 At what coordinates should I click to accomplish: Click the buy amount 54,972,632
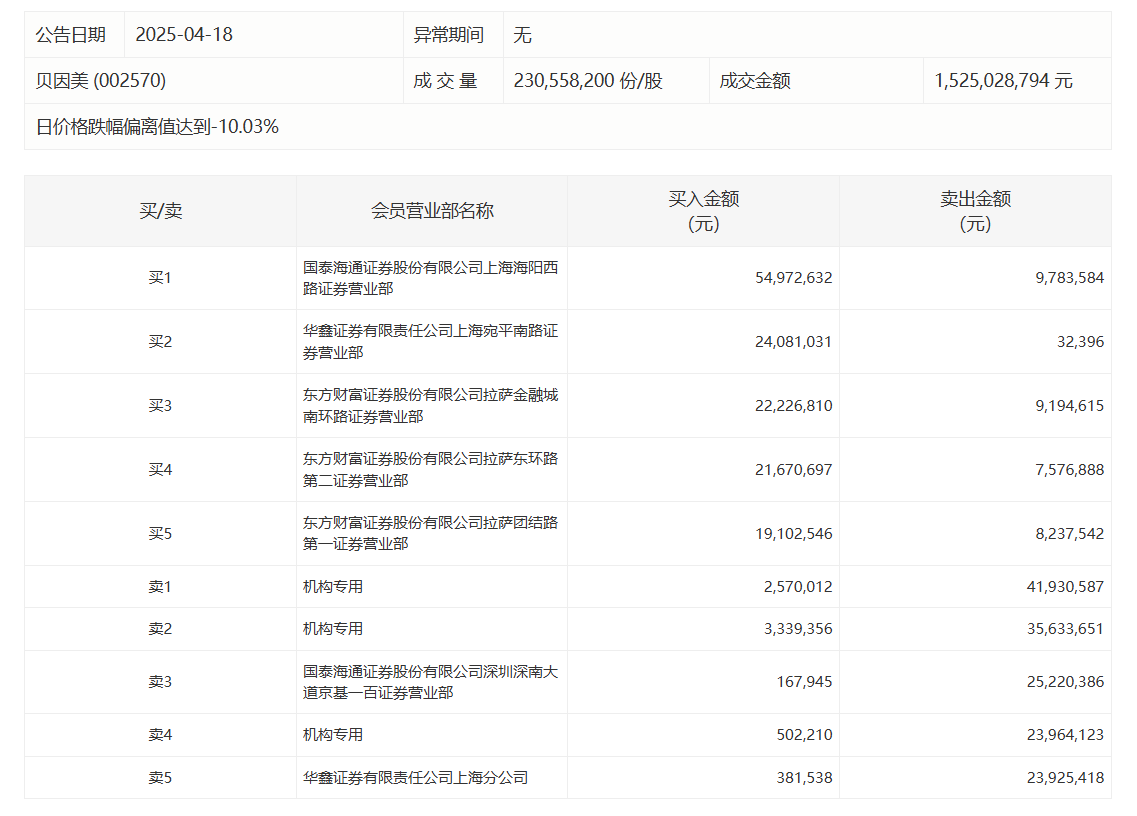point(793,278)
